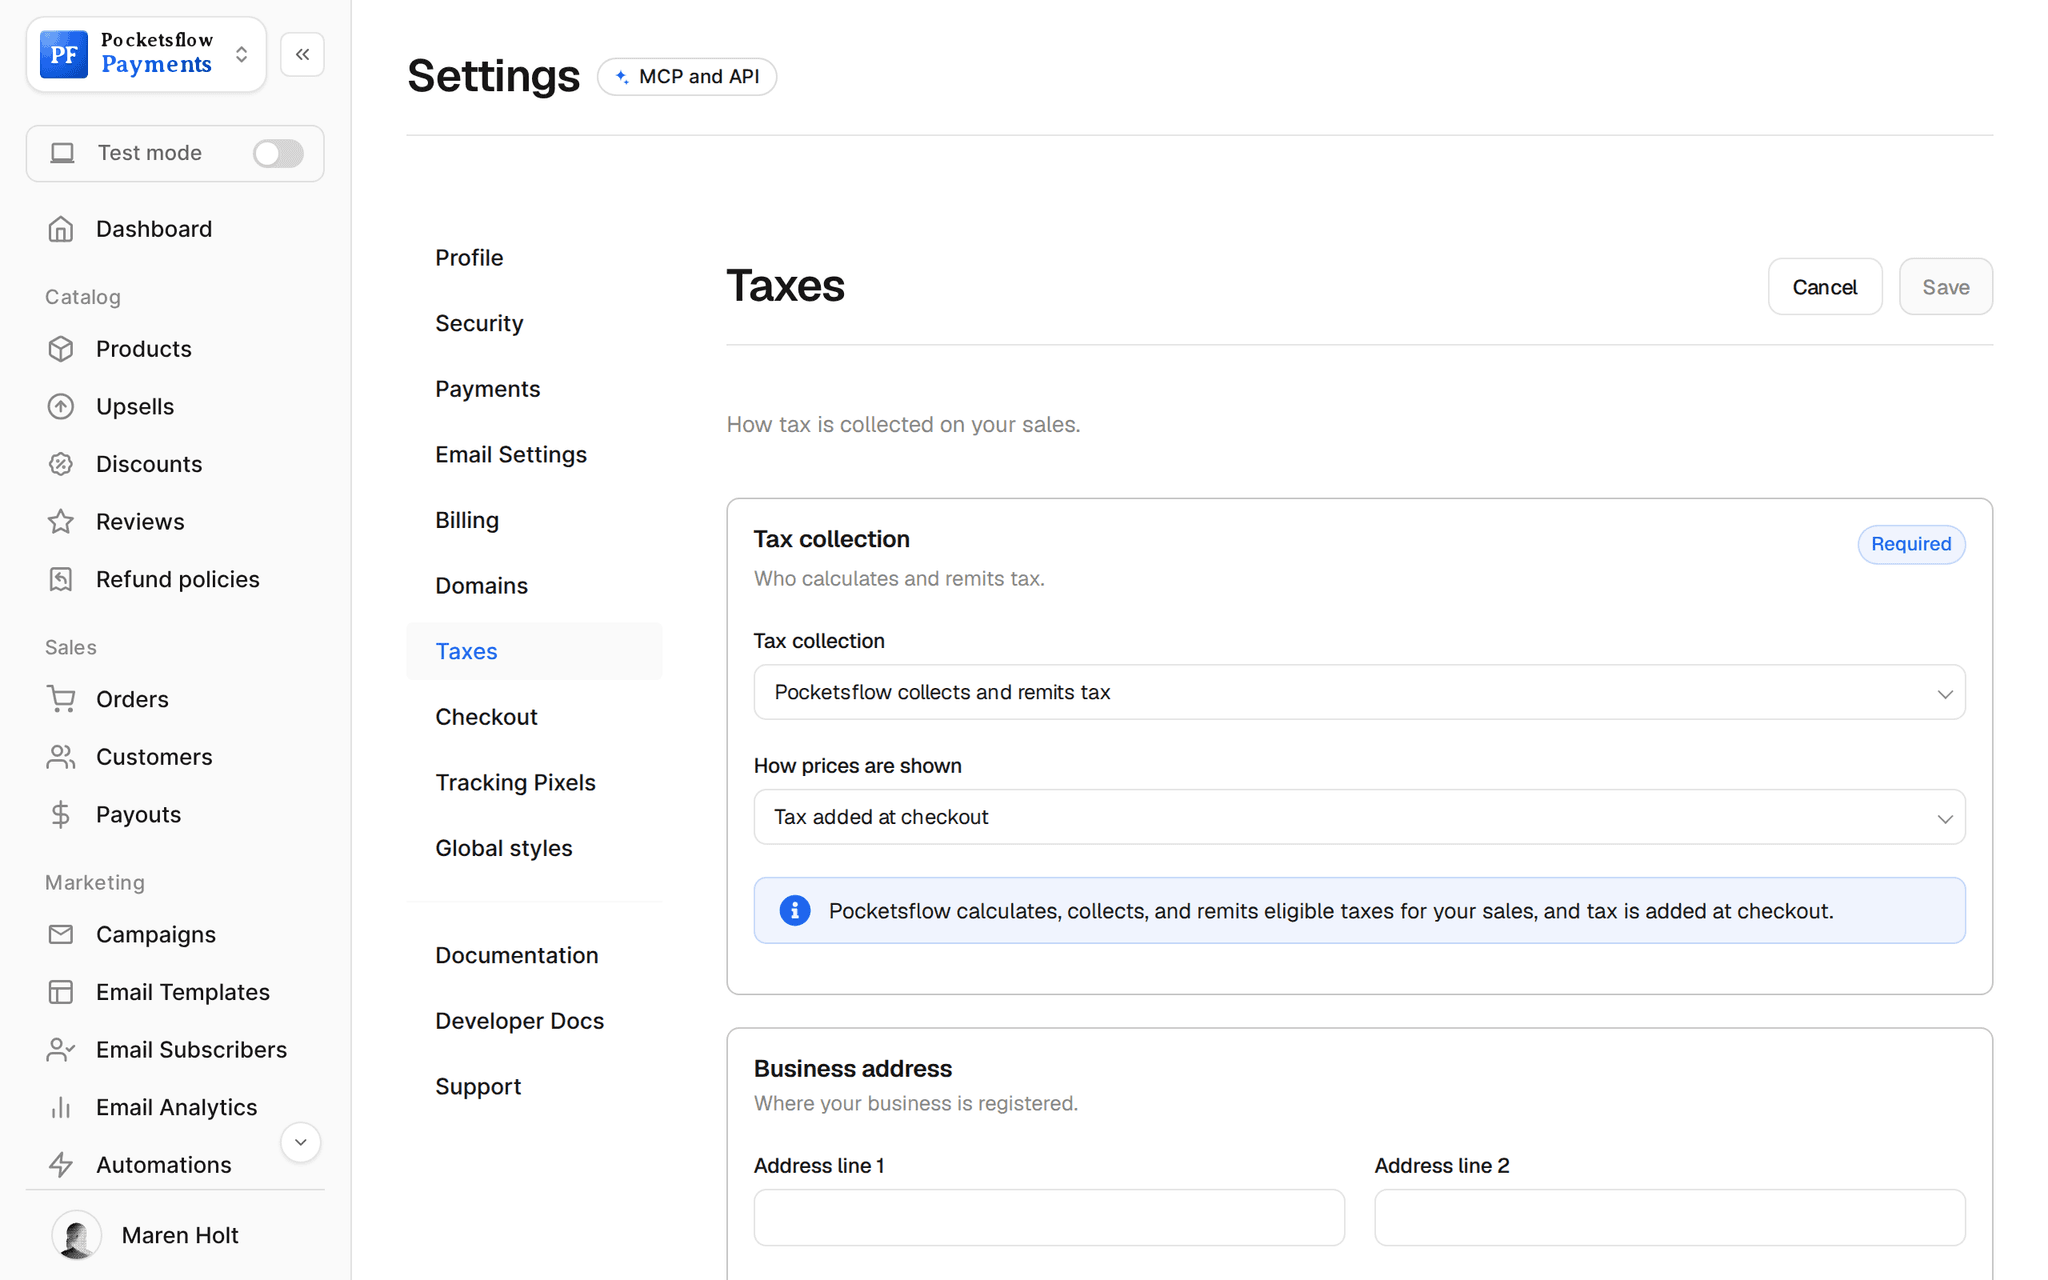
Task: Click the Email Subscribers user-check icon
Action: (61, 1050)
